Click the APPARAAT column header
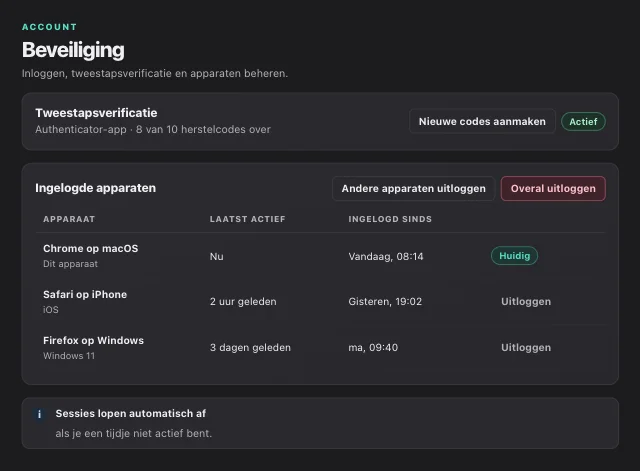The height and width of the screenshot is (471, 640). [69, 219]
